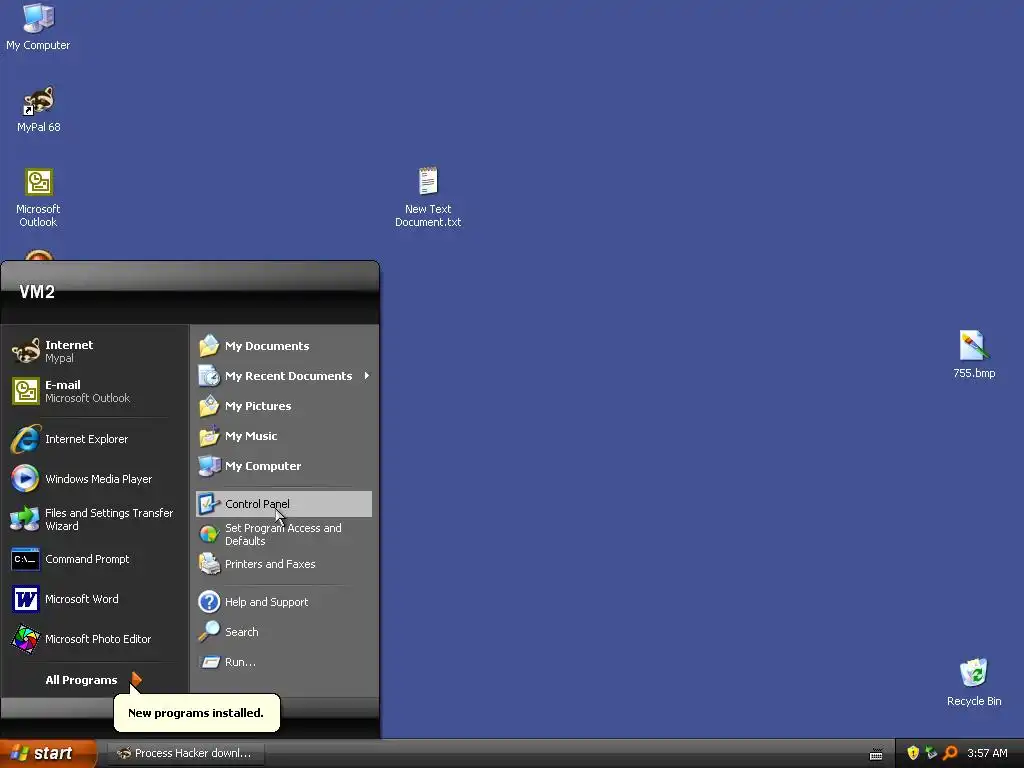Expand All Programs list

pyautogui.click(x=94, y=680)
